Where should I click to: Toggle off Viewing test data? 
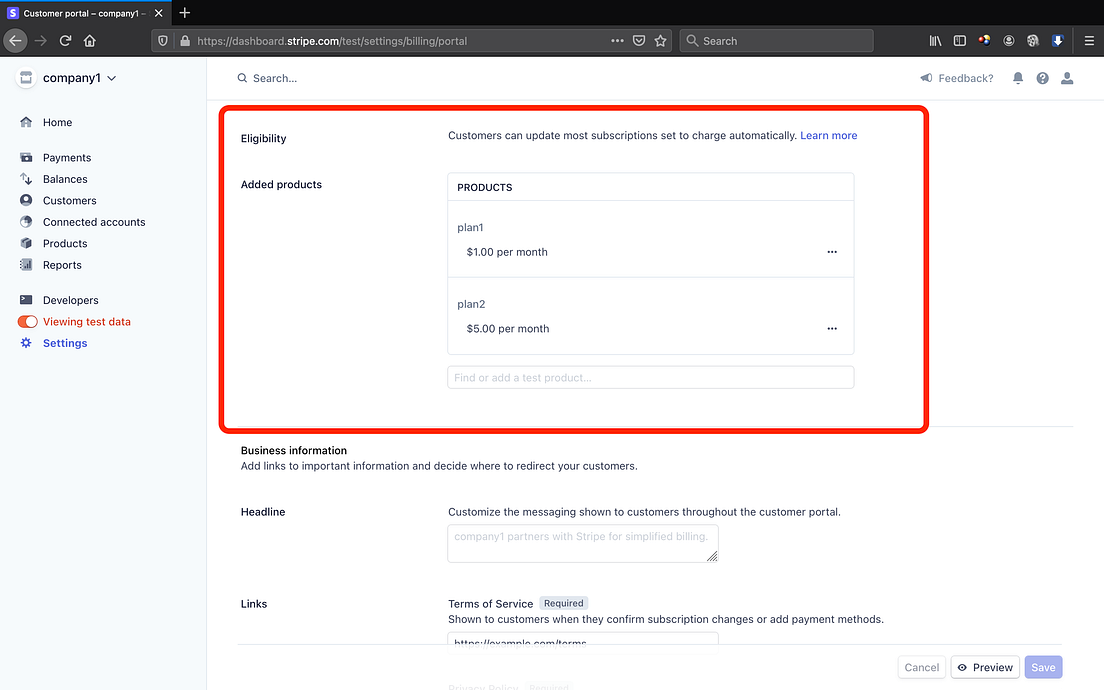pos(27,321)
